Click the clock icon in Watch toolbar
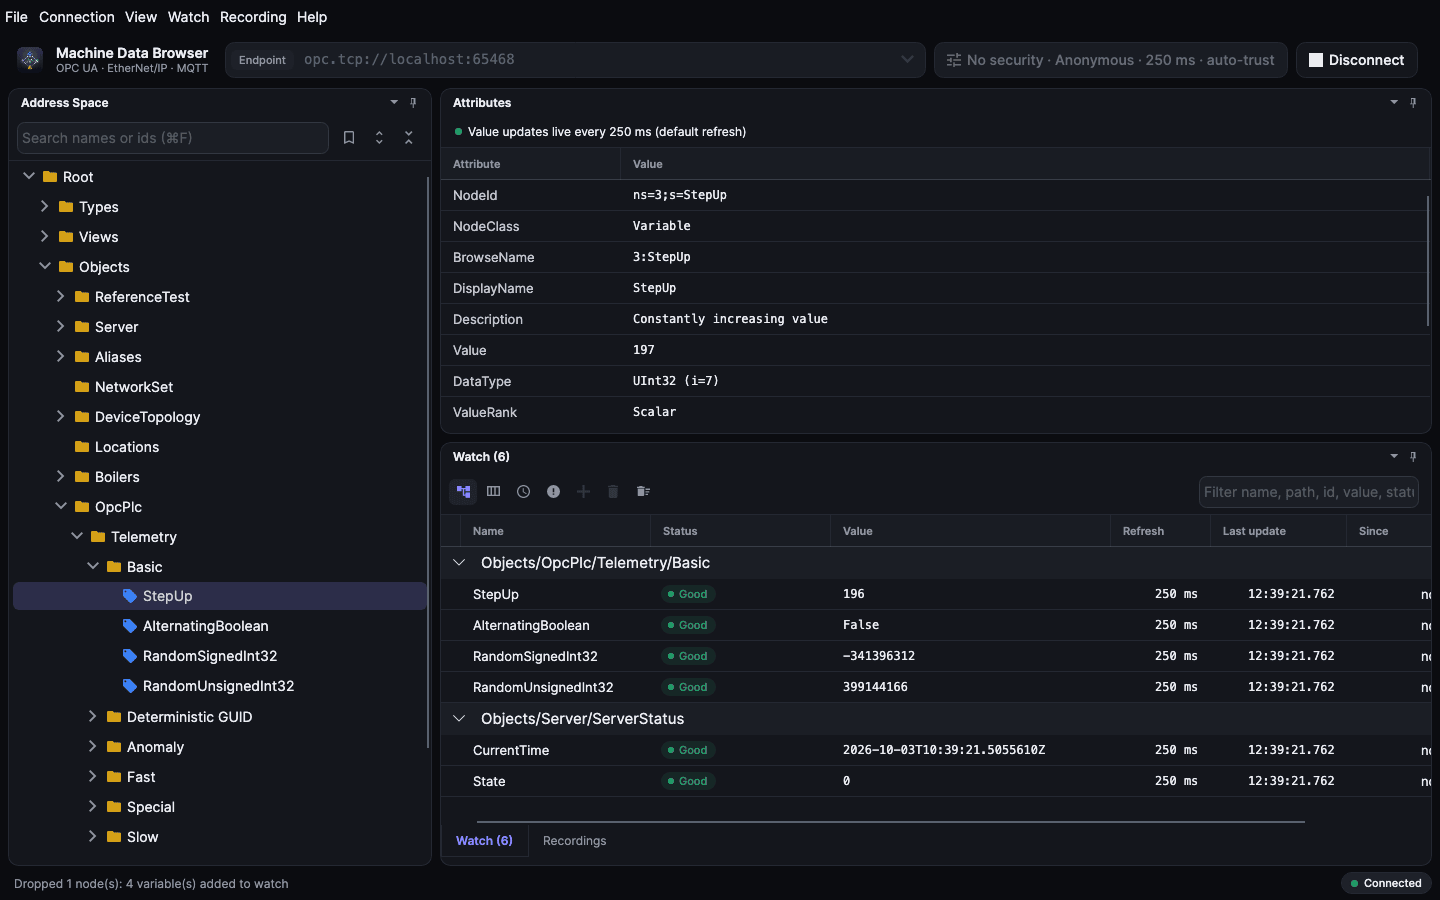The image size is (1440, 900). coord(523,491)
